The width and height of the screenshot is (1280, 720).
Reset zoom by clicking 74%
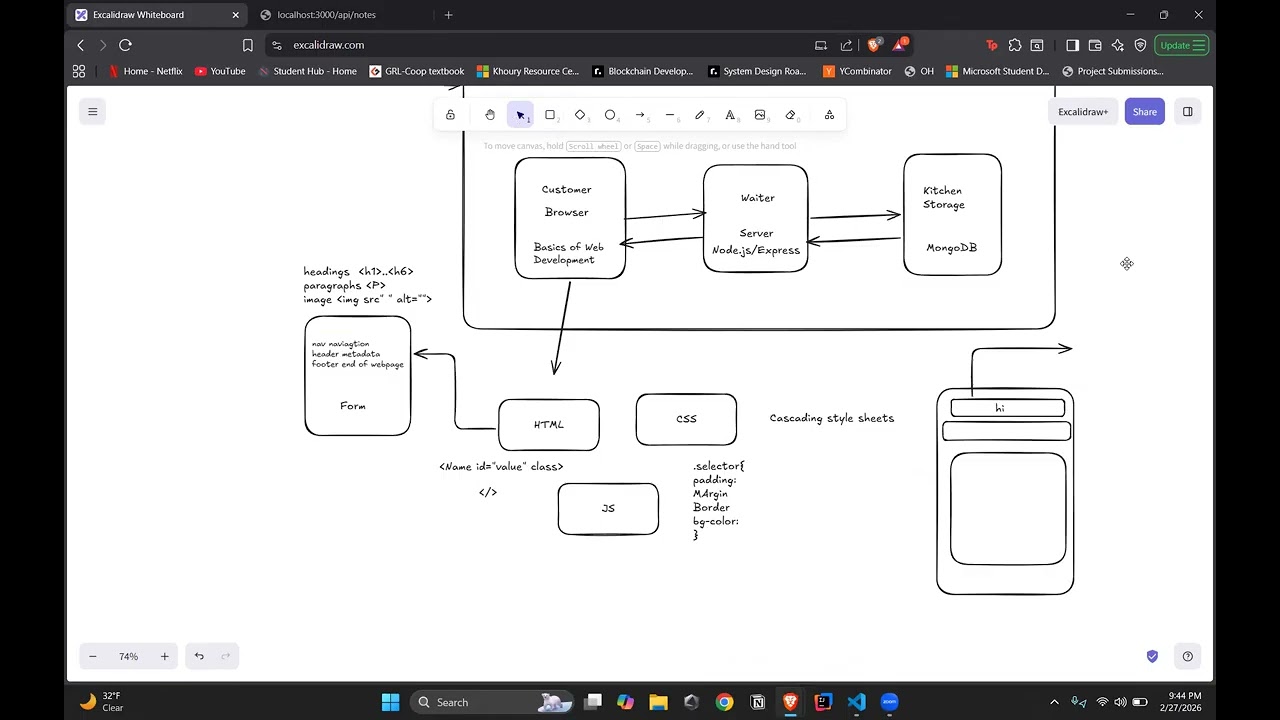point(129,656)
